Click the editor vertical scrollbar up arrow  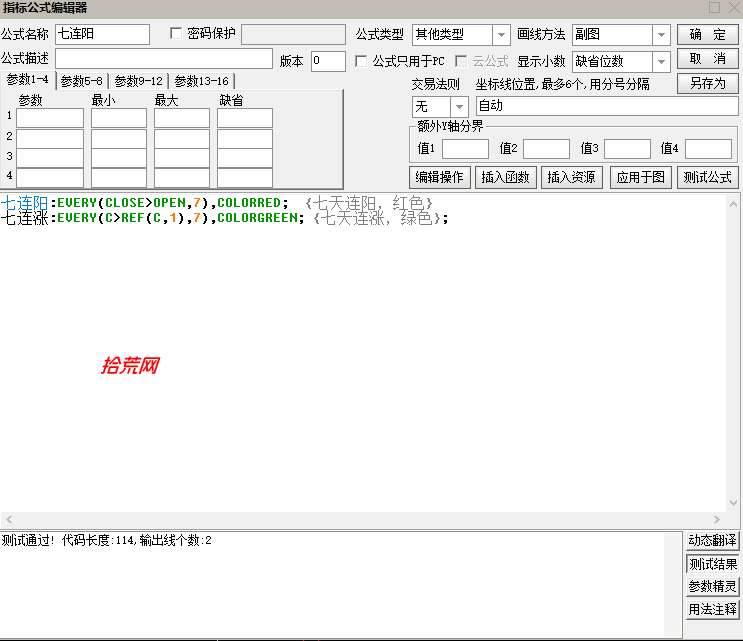tap(733, 204)
